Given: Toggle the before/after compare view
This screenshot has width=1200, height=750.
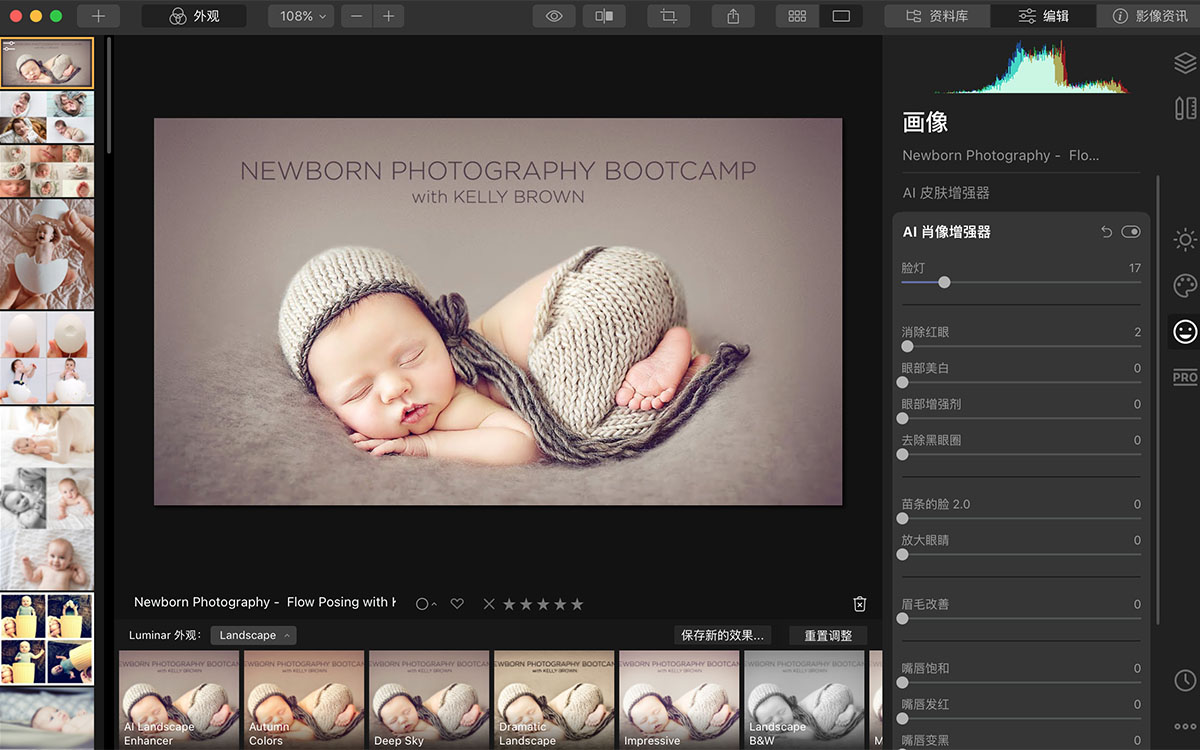Looking at the screenshot, I should 604,16.
